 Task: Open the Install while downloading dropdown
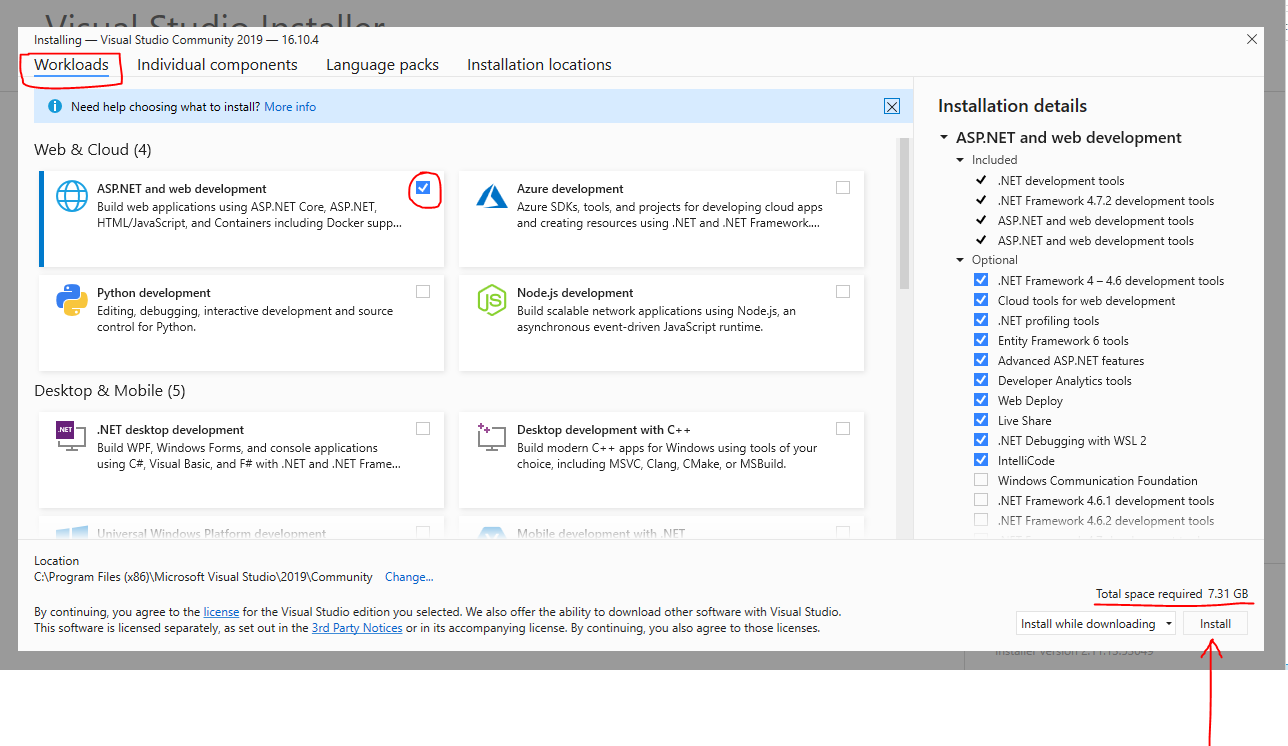[1096, 623]
